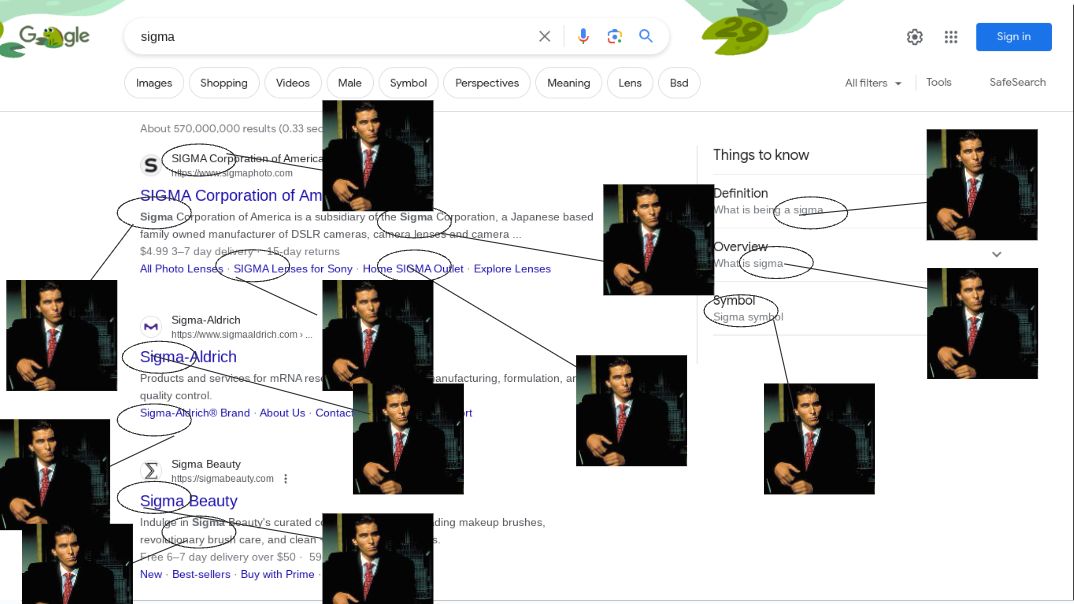Image resolution: width=1074 pixels, height=604 pixels.
Task: Click inside the search field containing sigma
Action: [x=330, y=37]
